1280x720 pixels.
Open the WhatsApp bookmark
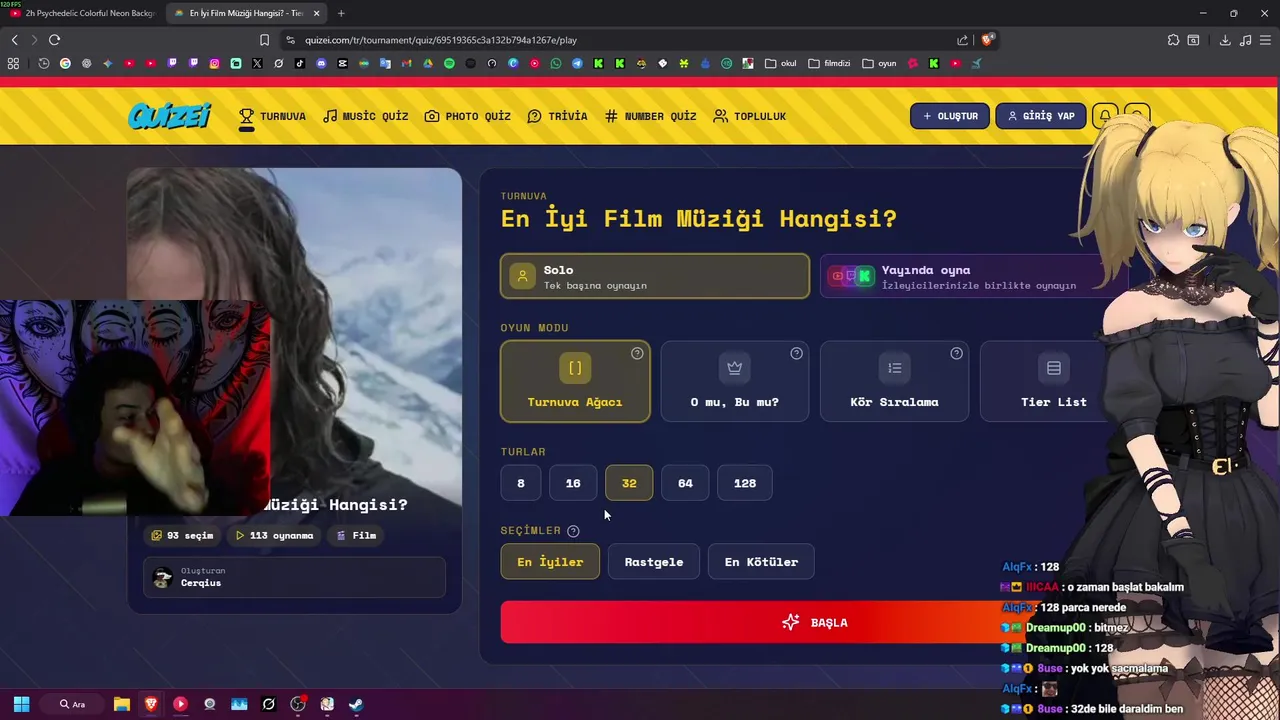click(x=556, y=63)
